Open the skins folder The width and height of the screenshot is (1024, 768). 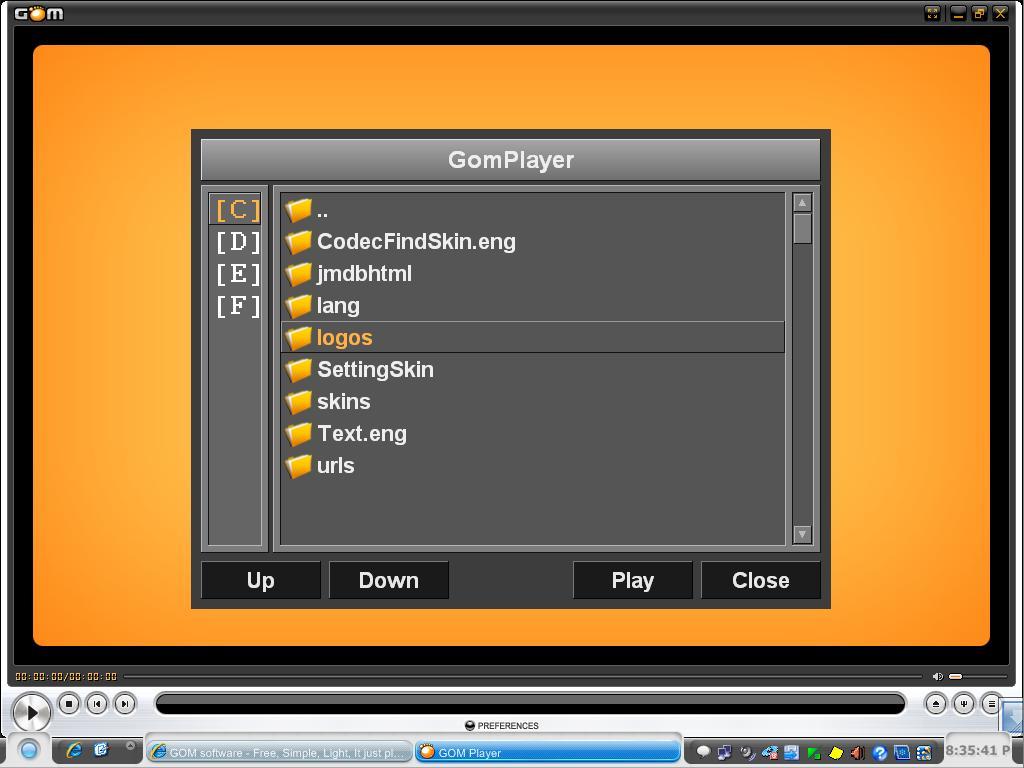[x=344, y=401]
